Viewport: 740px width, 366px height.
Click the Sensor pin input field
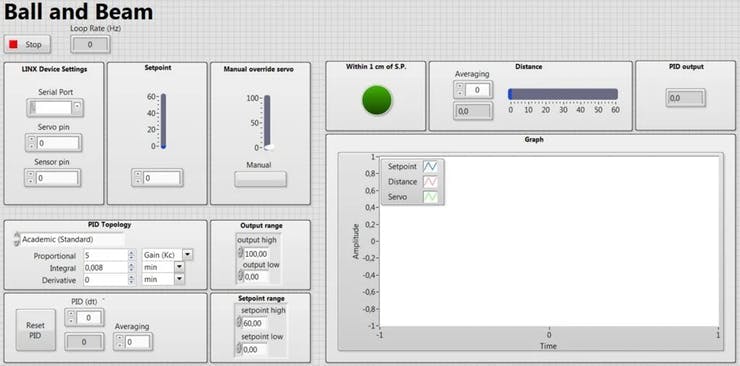tap(57, 178)
